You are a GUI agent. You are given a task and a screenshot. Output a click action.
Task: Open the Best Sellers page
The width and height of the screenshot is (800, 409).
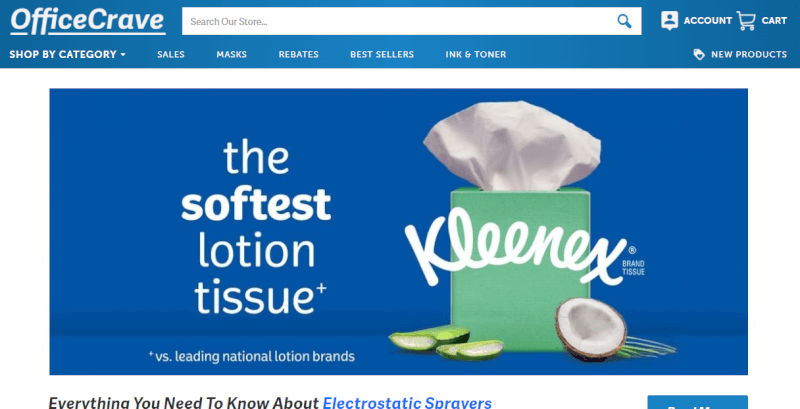(x=382, y=55)
